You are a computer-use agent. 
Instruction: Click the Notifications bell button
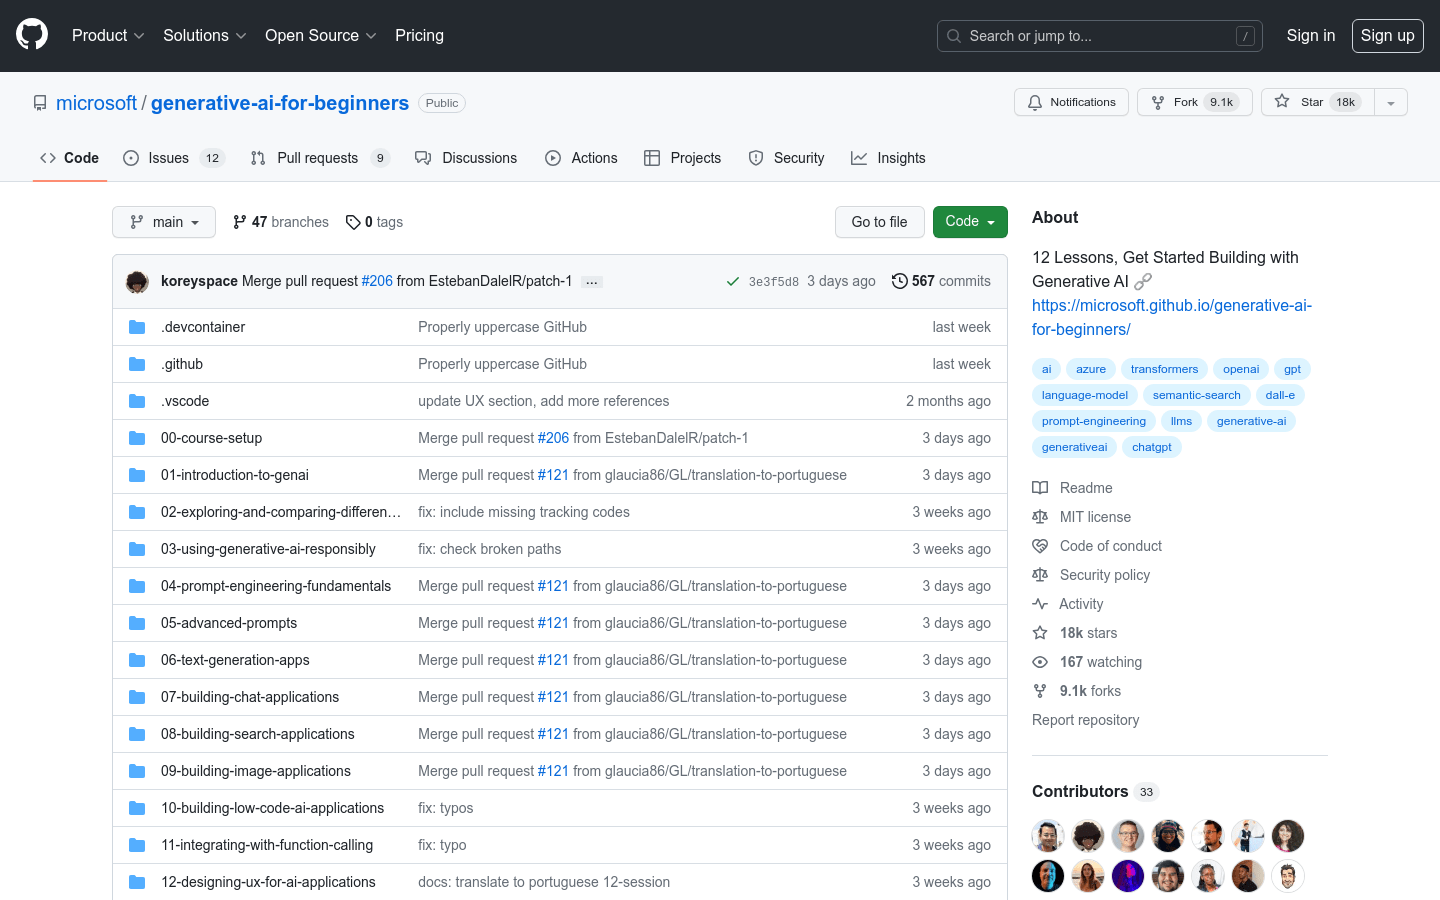[1071, 102]
